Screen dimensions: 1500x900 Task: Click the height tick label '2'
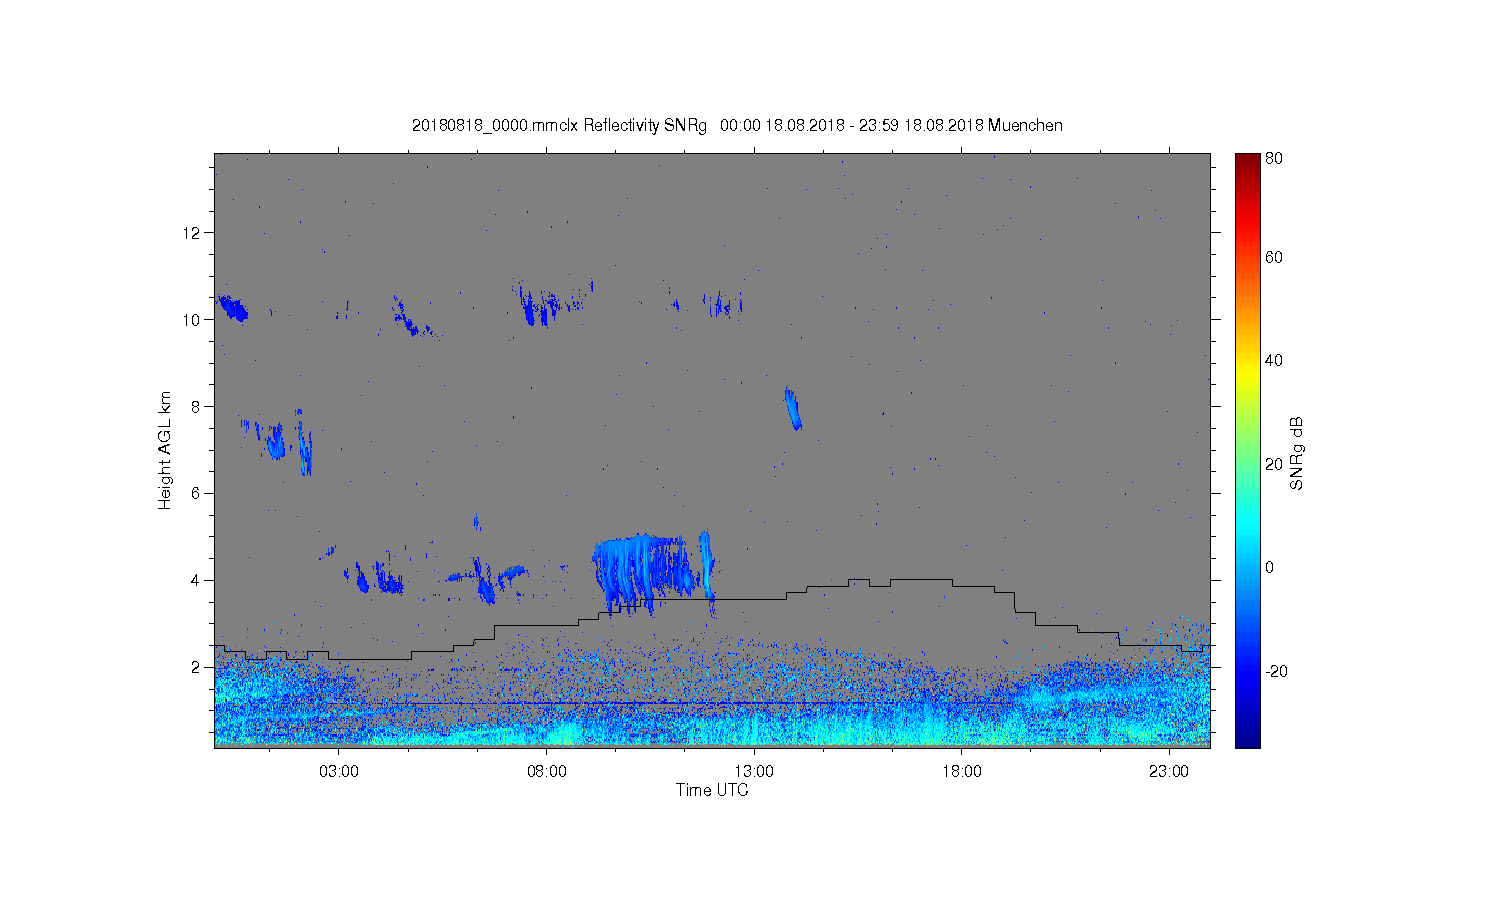197,667
